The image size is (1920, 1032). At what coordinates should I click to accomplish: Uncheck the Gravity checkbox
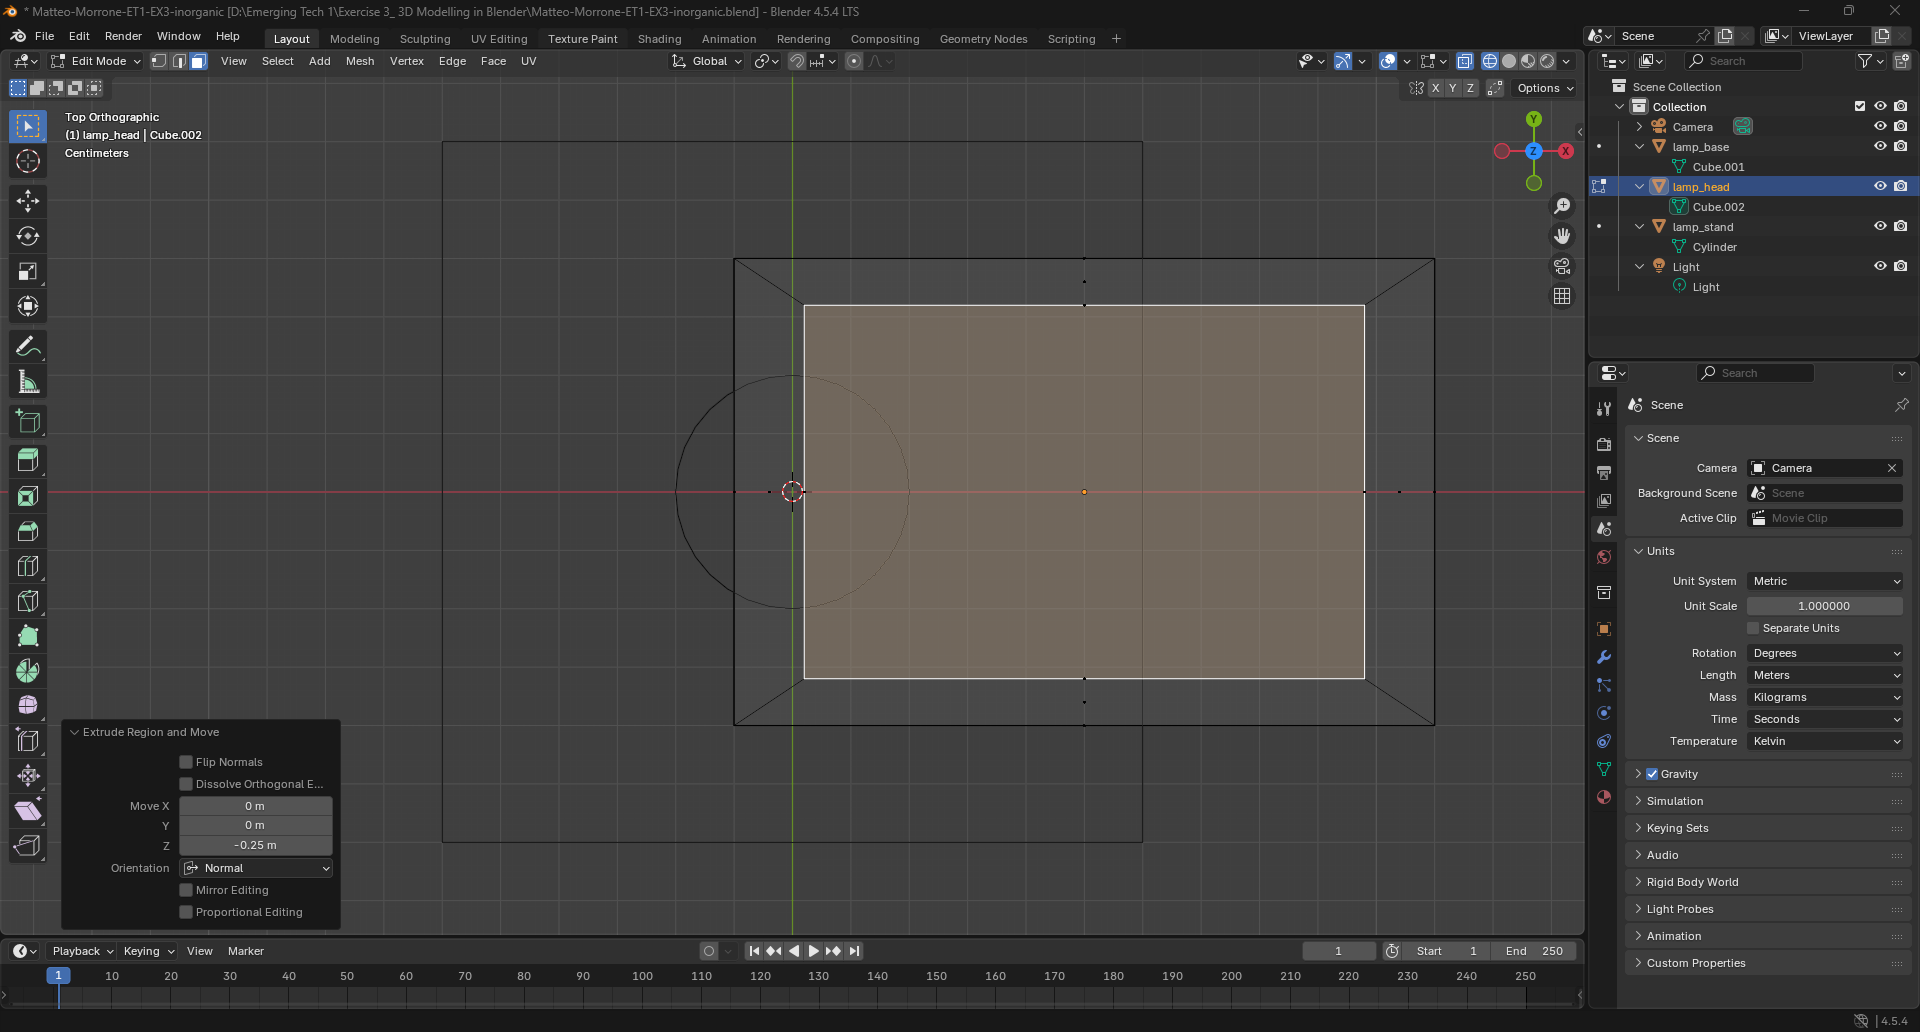pos(1652,774)
